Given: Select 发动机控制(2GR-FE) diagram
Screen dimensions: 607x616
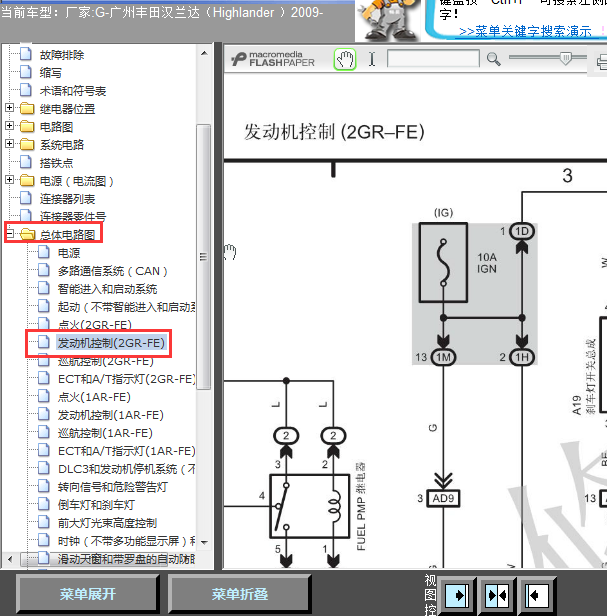Looking at the screenshot, I should [x=111, y=343].
